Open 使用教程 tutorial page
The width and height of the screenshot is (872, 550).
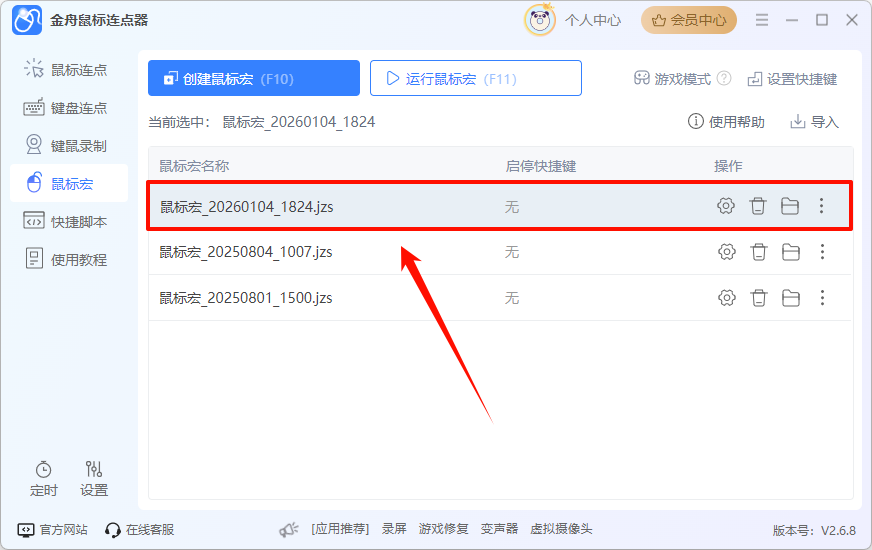click(66, 259)
